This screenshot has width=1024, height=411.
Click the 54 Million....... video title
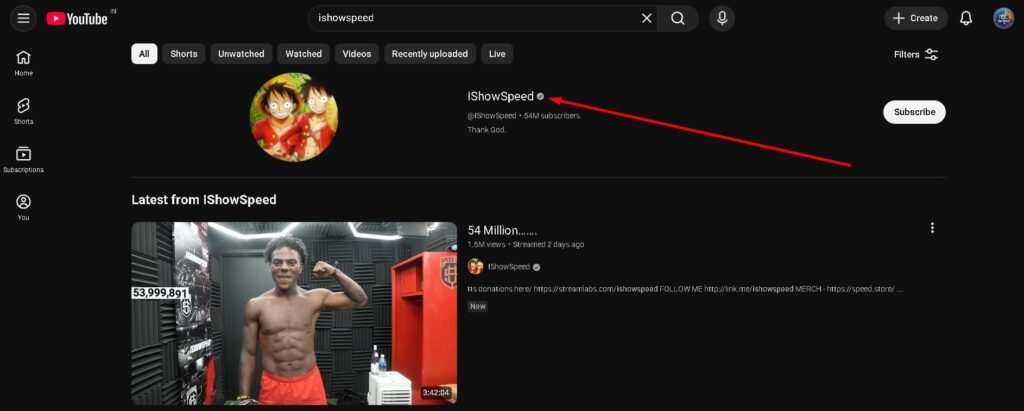pyautogui.click(x=502, y=230)
